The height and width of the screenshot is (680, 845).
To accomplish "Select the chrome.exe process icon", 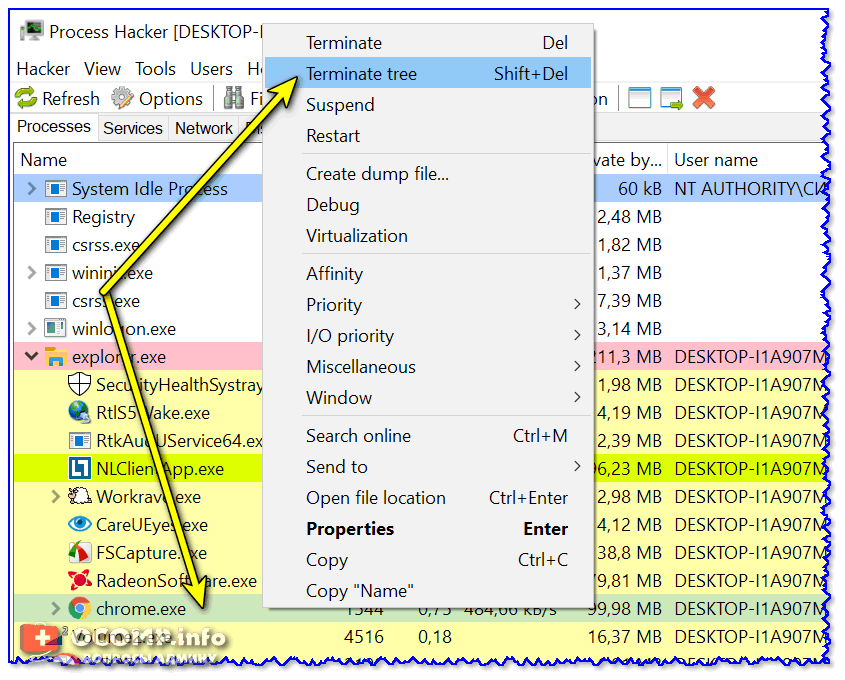I will tap(80, 608).
